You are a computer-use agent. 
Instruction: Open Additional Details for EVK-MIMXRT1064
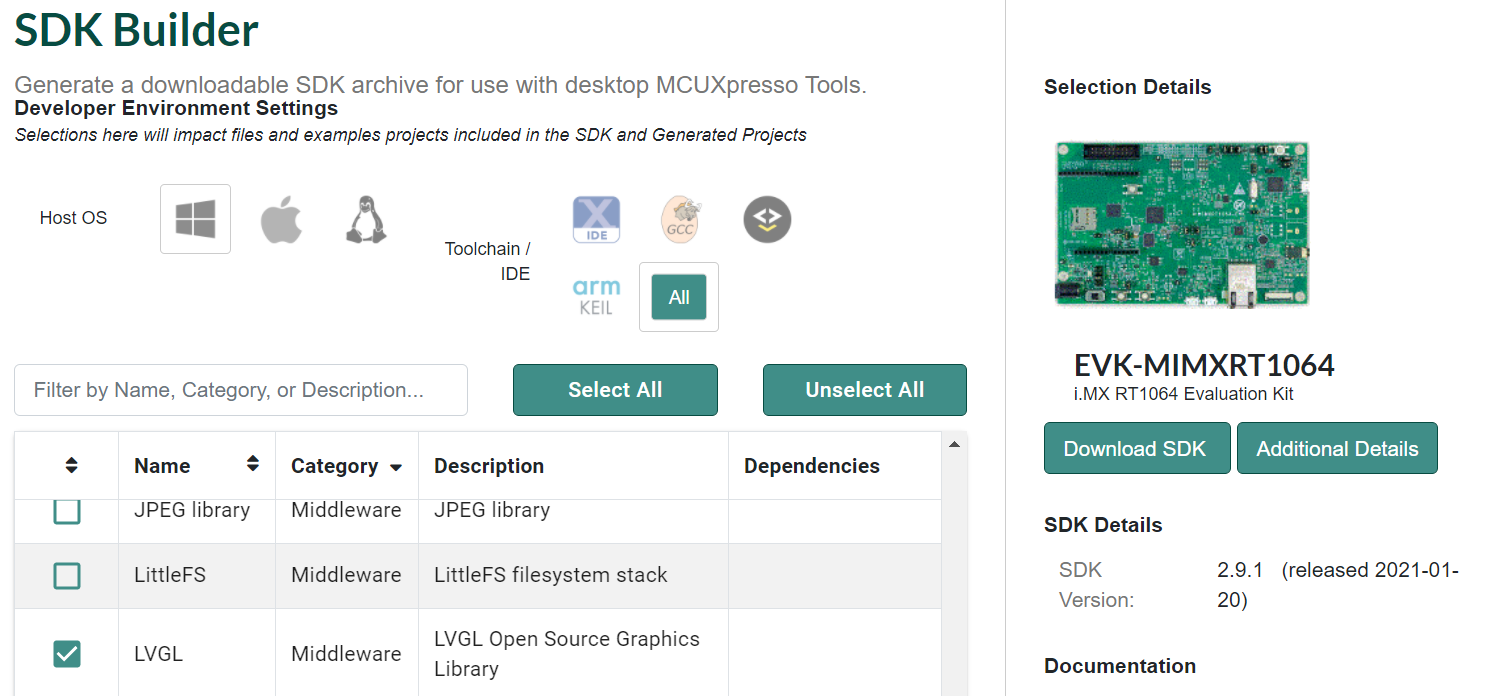1337,448
